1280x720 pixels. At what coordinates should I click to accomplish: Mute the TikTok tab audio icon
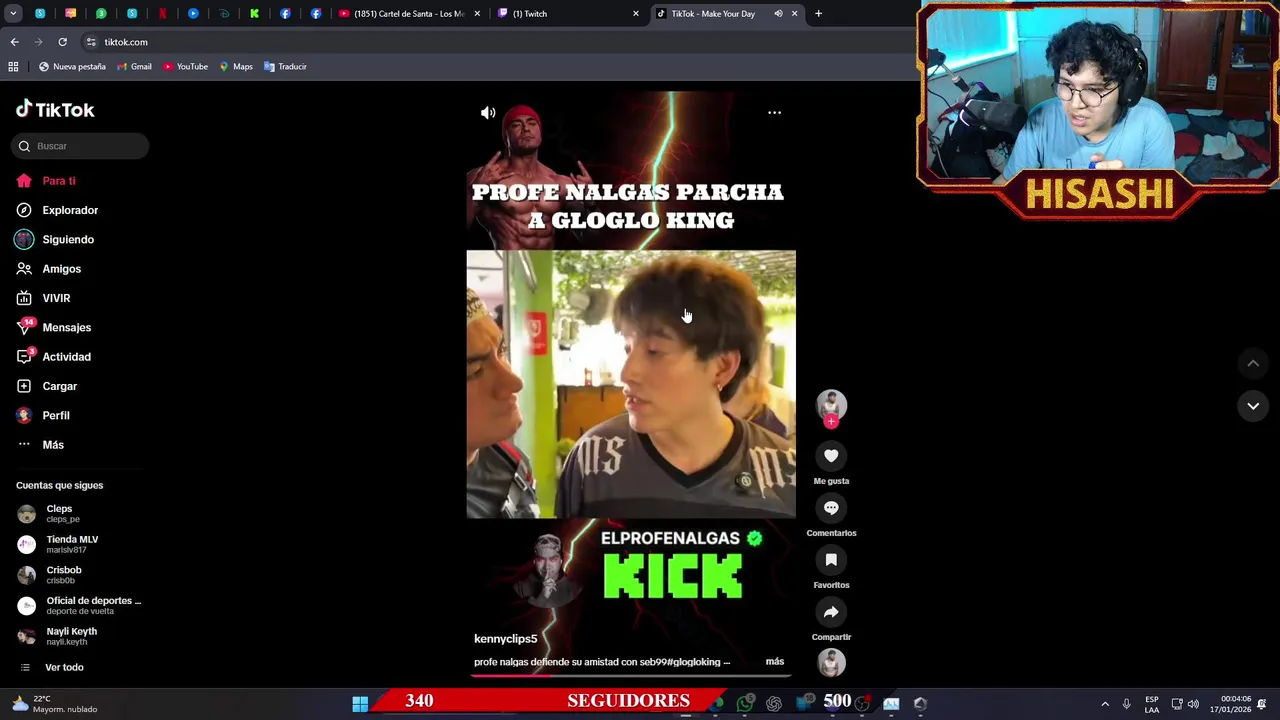click(x=778, y=14)
